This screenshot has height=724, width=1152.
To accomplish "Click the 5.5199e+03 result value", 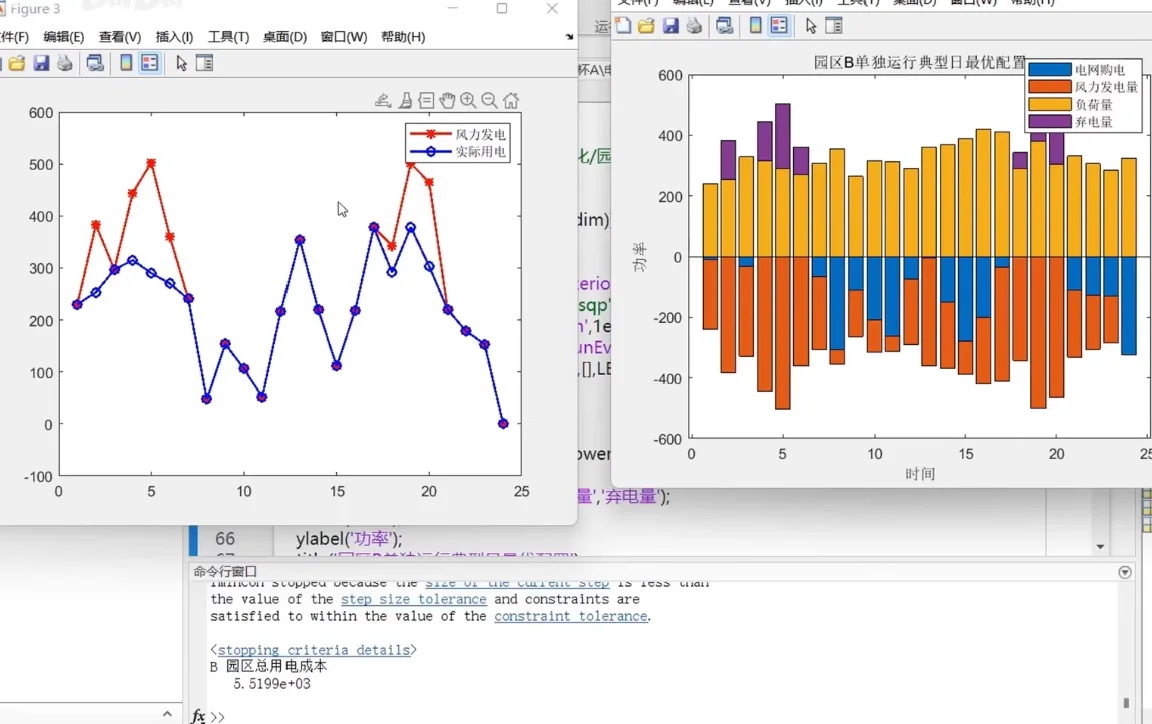I will click(272, 684).
